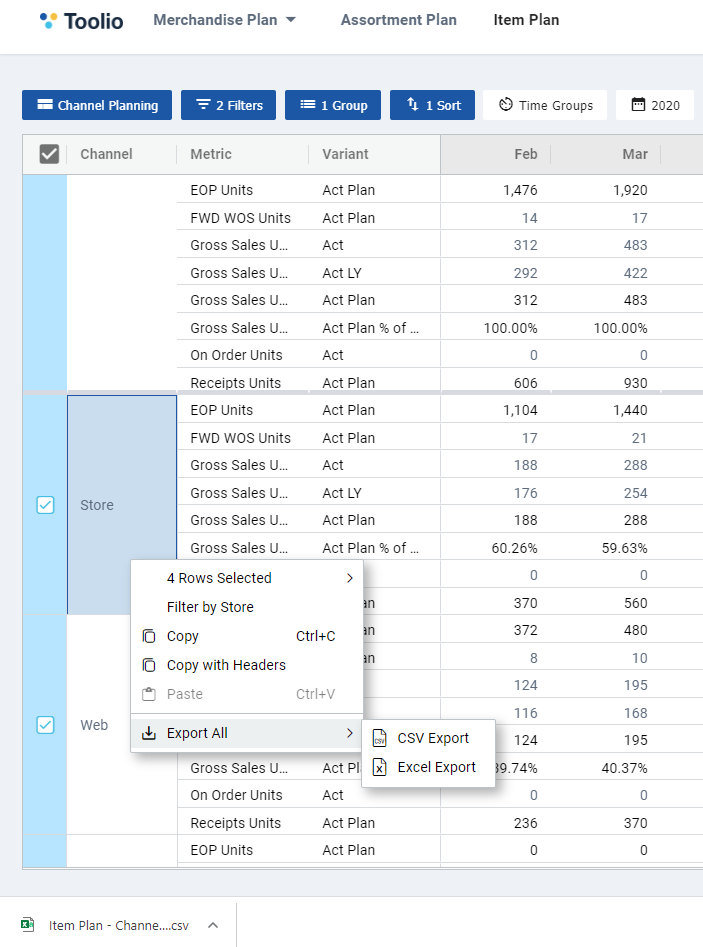Open the 2020 calendar date picker

[655, 105]
